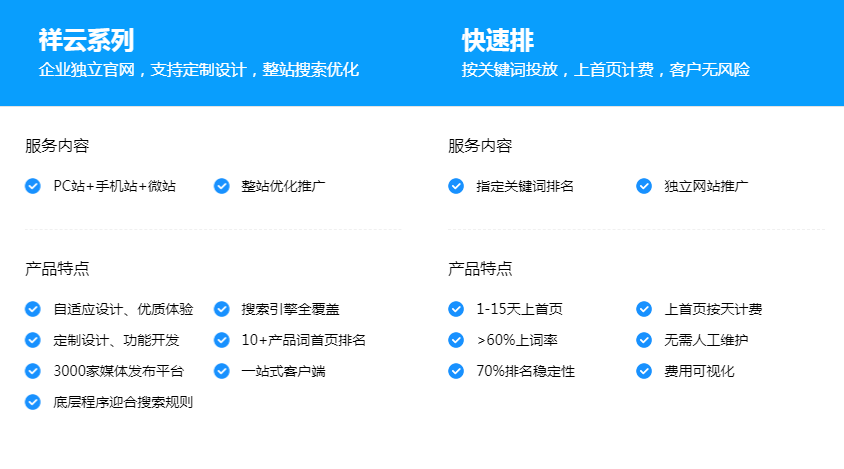Image resolution: width=844 pixels, height=469 pixels.
Task: Click the 70%排名稳定性 feature text
Action: (526, 371)
